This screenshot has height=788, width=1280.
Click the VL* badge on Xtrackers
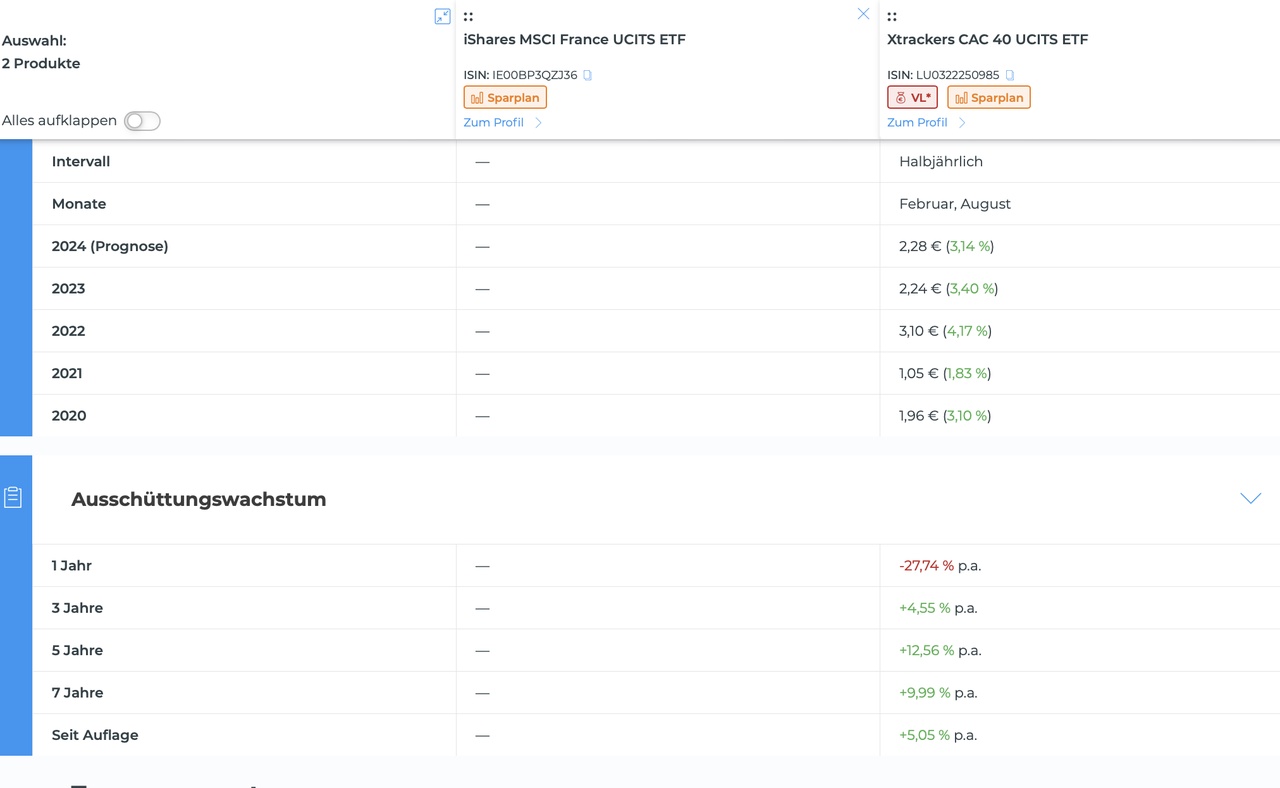[x=912, y=97]
